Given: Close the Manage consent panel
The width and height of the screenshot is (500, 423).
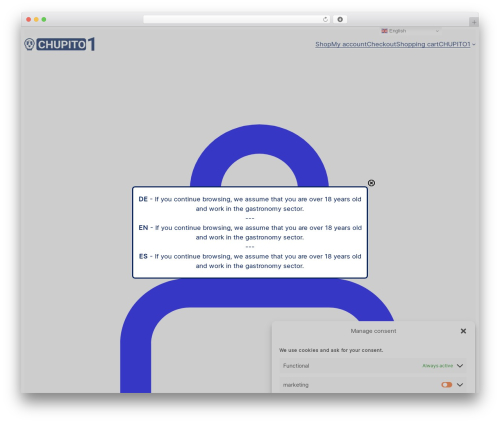Looking at the screenshot, I should [x=463, y=331].
